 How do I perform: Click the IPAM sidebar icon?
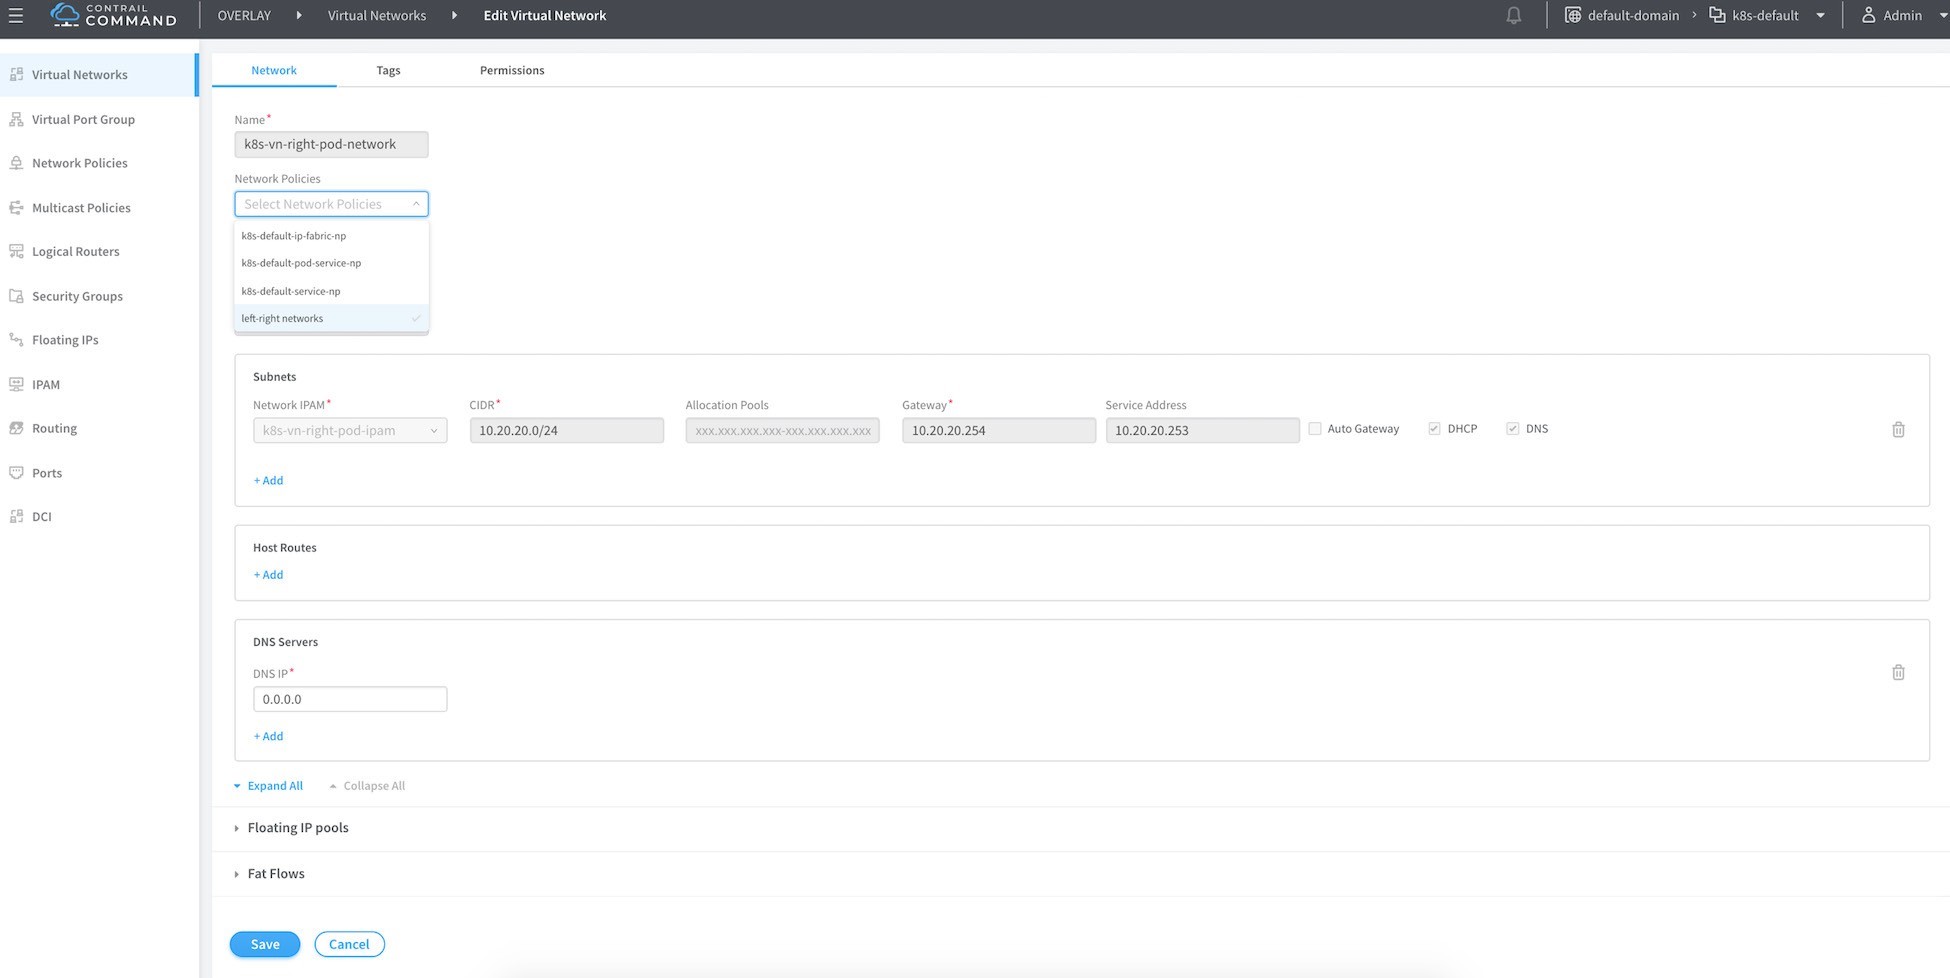click(x=16, y=384)
